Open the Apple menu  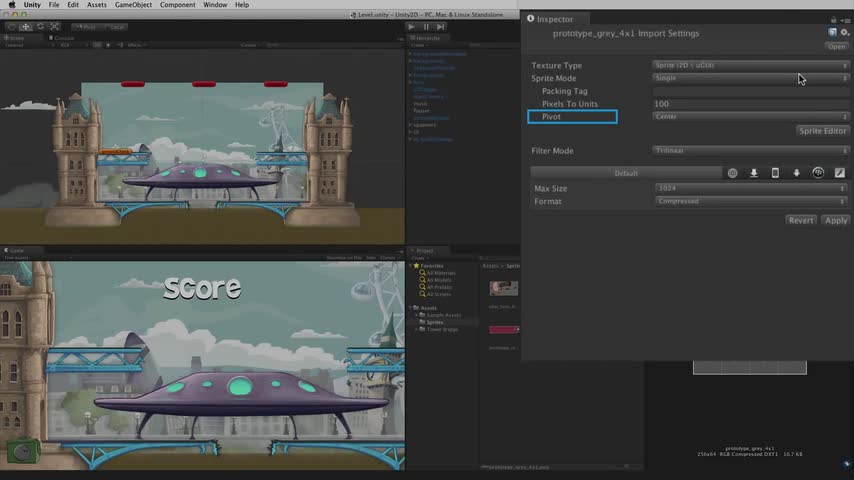click(x=11, y=4)
